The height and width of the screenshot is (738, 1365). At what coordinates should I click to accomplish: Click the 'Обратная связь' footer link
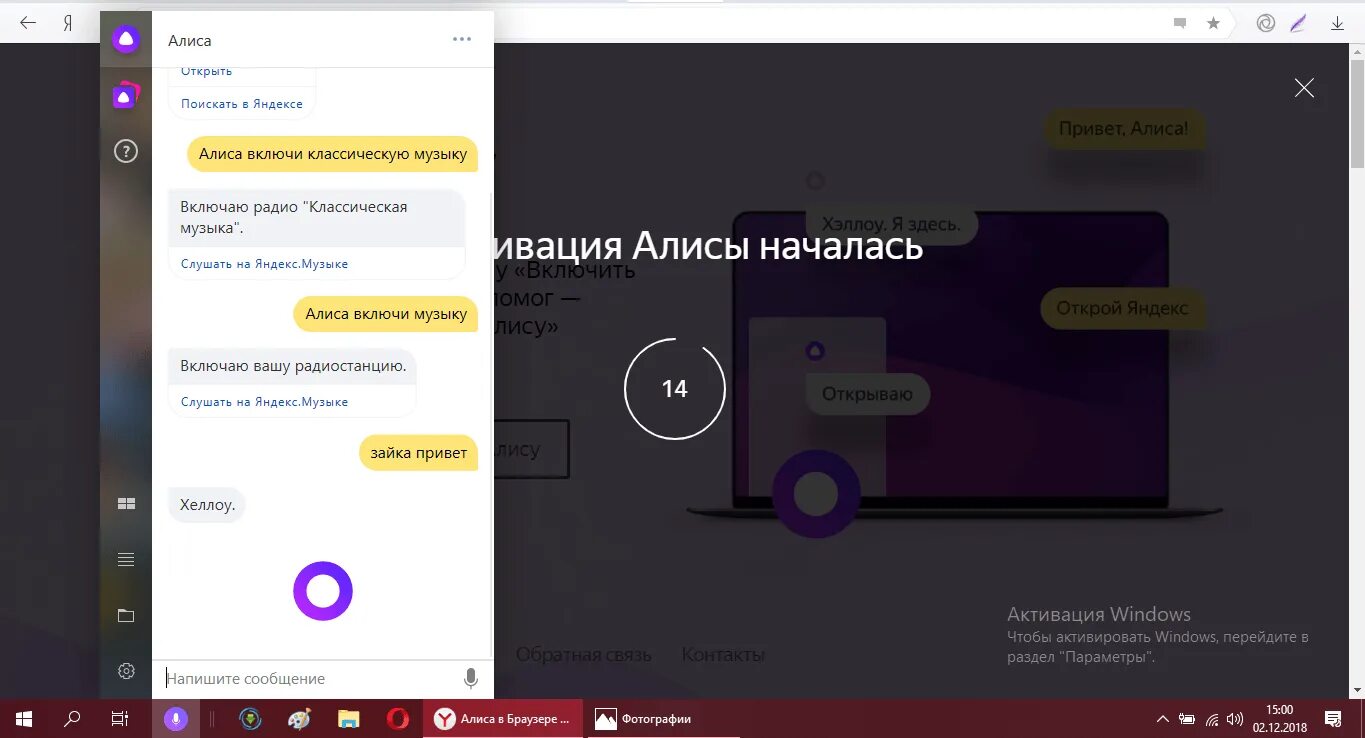tap(583, 655)
